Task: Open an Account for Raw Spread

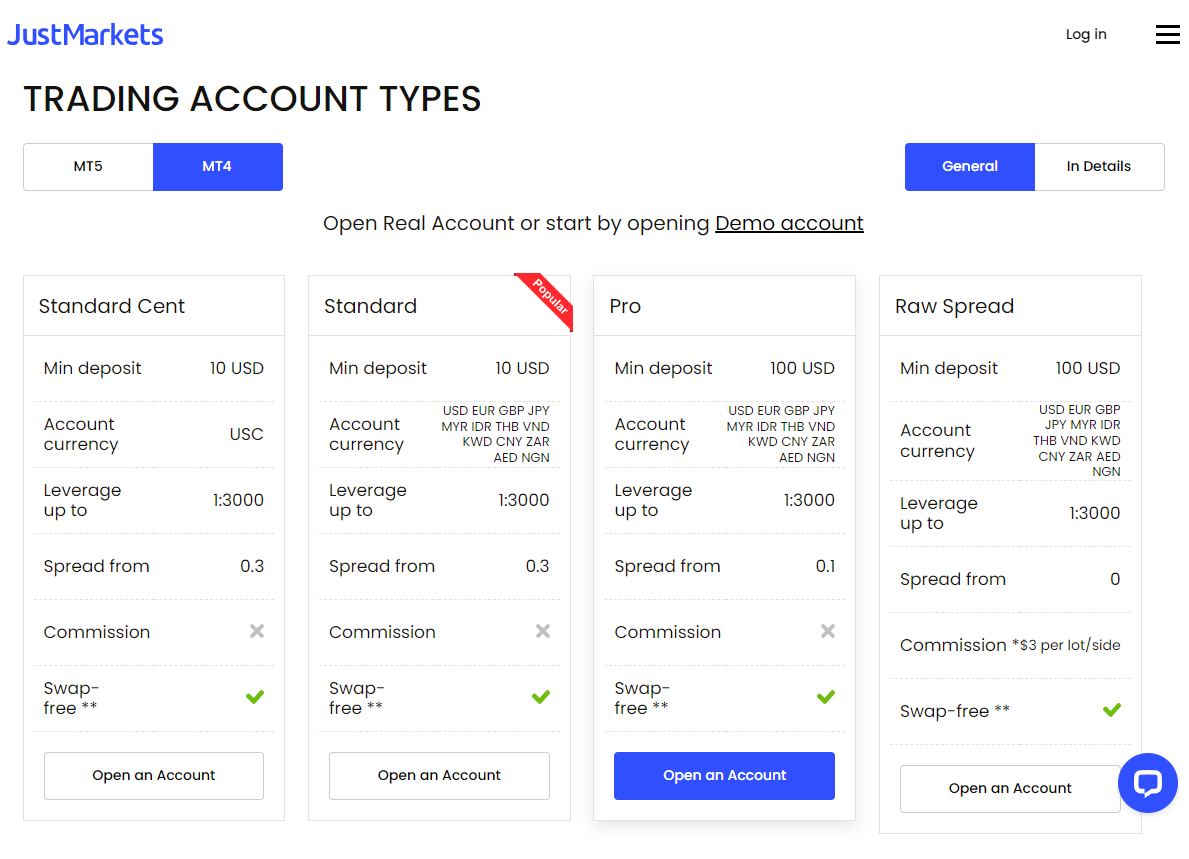Action: tap(1009, 789)
